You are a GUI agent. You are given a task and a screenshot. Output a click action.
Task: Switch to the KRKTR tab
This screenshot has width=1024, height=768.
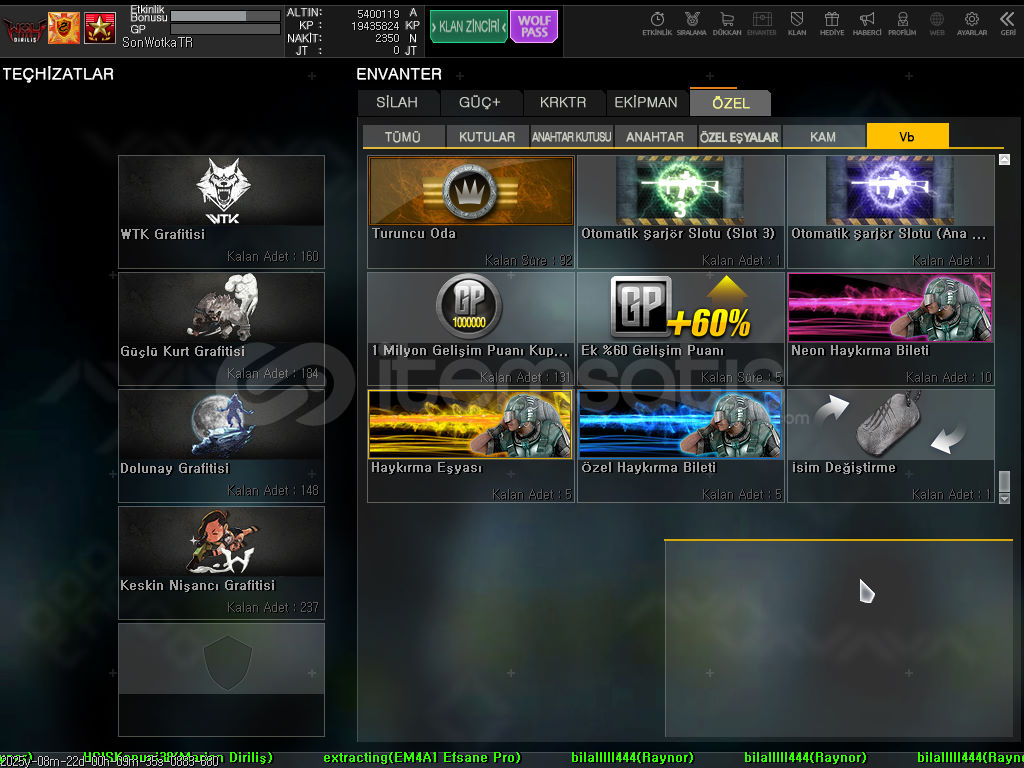(x=563, y=103)
